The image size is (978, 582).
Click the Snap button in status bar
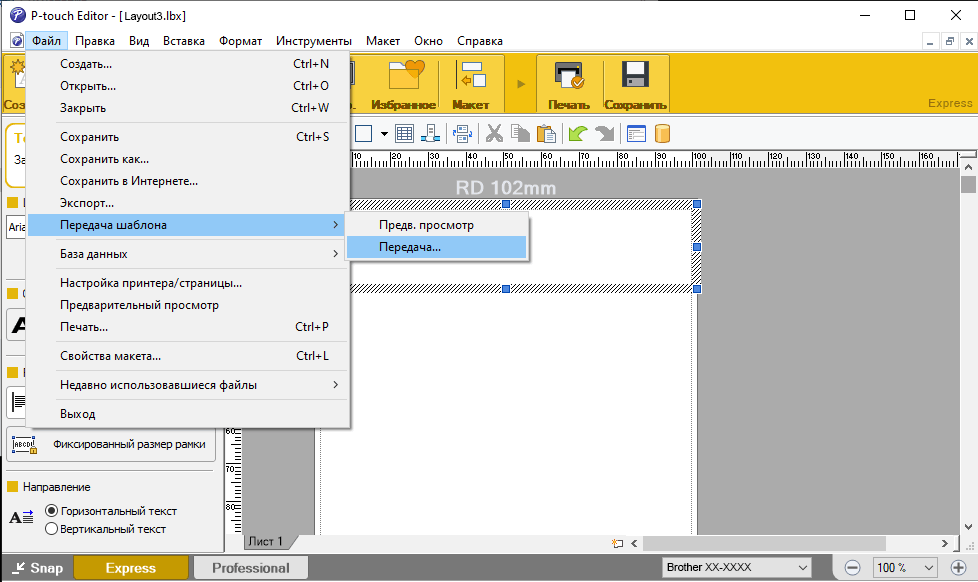click(36, 568)
